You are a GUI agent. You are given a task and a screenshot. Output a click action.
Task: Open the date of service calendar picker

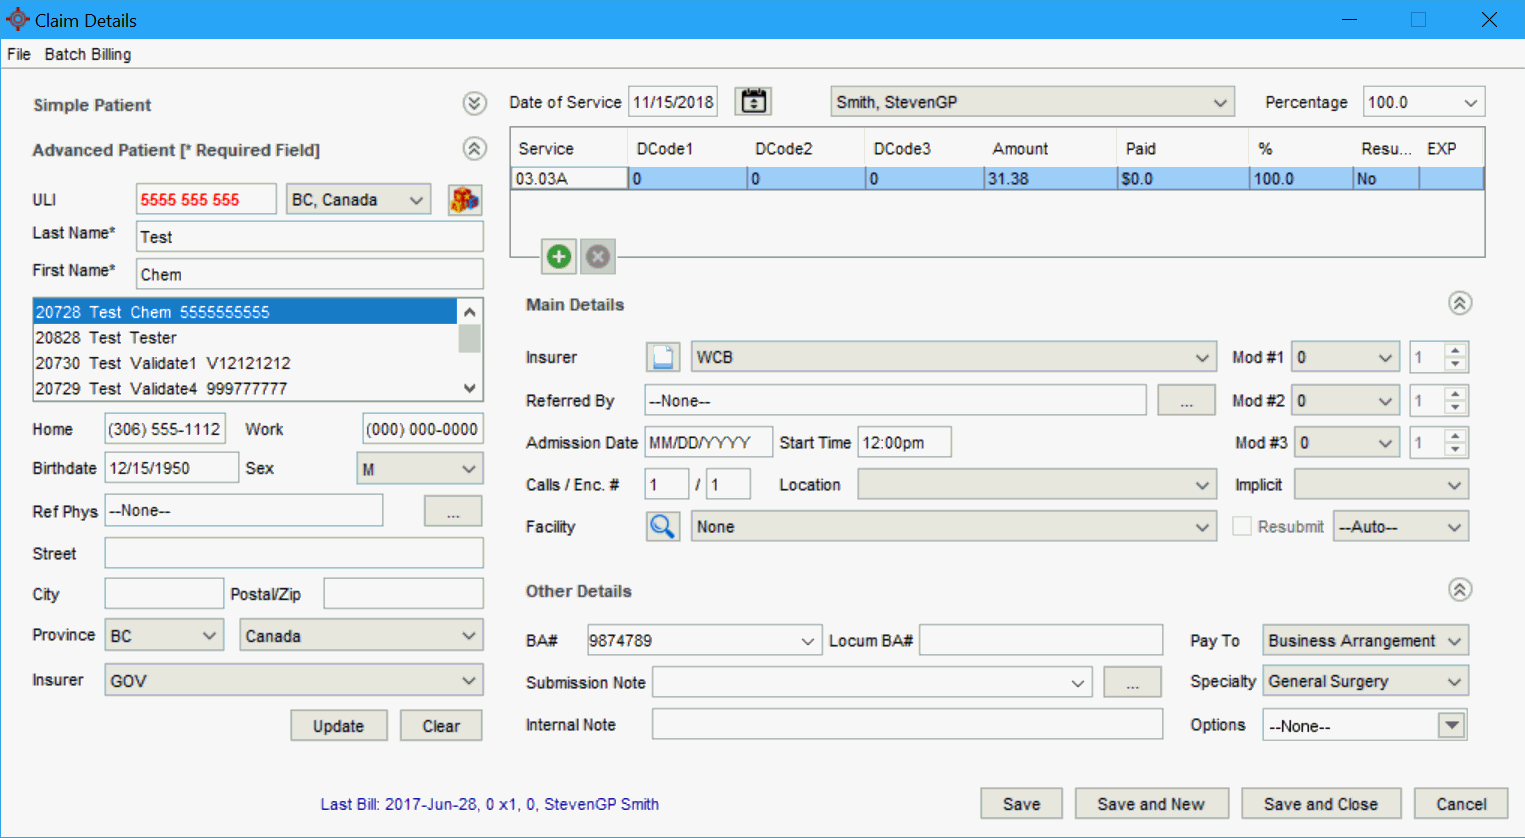(x=753, y=101)
